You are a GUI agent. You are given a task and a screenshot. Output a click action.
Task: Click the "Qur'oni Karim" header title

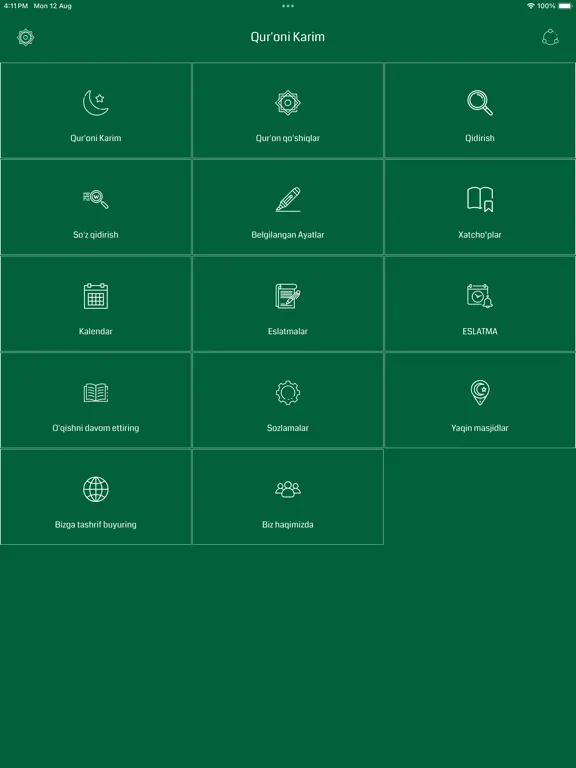click(x=288, y=37)
